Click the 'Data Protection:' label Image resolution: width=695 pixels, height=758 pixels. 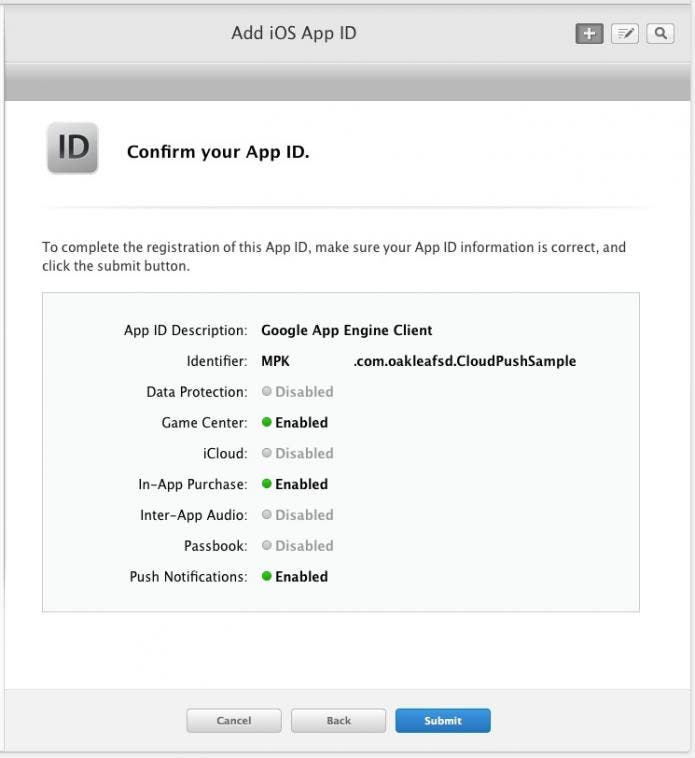click(197, 392)
